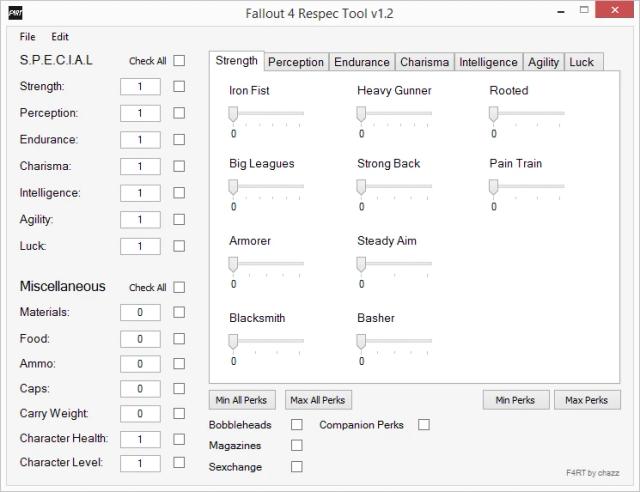Switch to the Agility tab
The image size is (640, 492).
(543, 62)
